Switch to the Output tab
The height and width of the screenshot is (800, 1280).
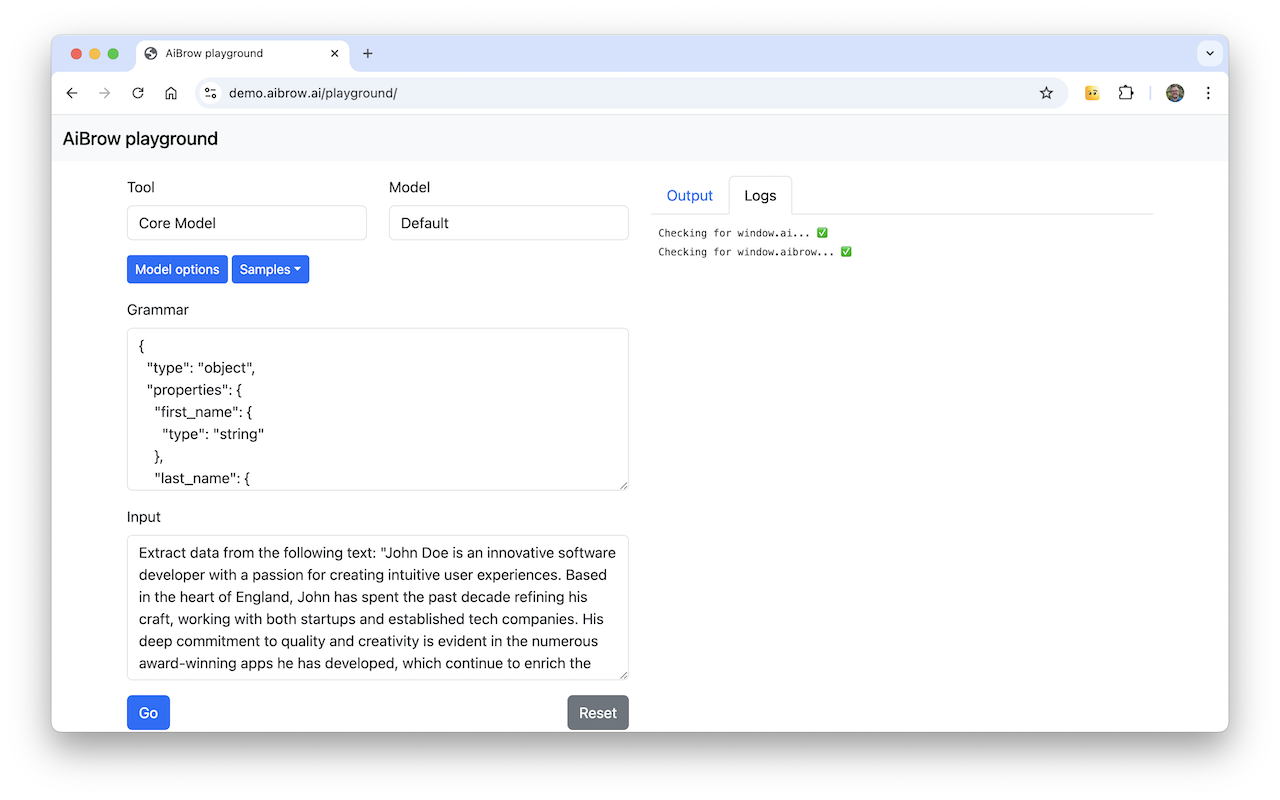point(690,195)
